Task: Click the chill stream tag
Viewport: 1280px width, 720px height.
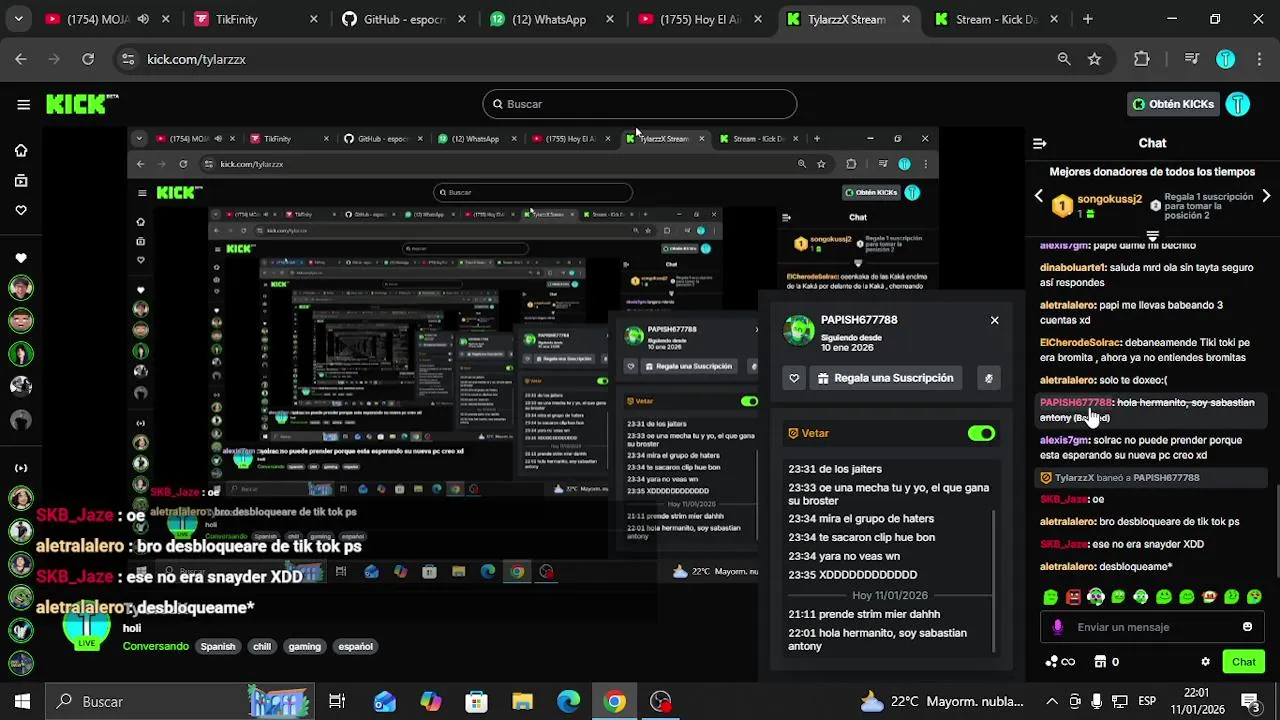Action: (262, 646)
